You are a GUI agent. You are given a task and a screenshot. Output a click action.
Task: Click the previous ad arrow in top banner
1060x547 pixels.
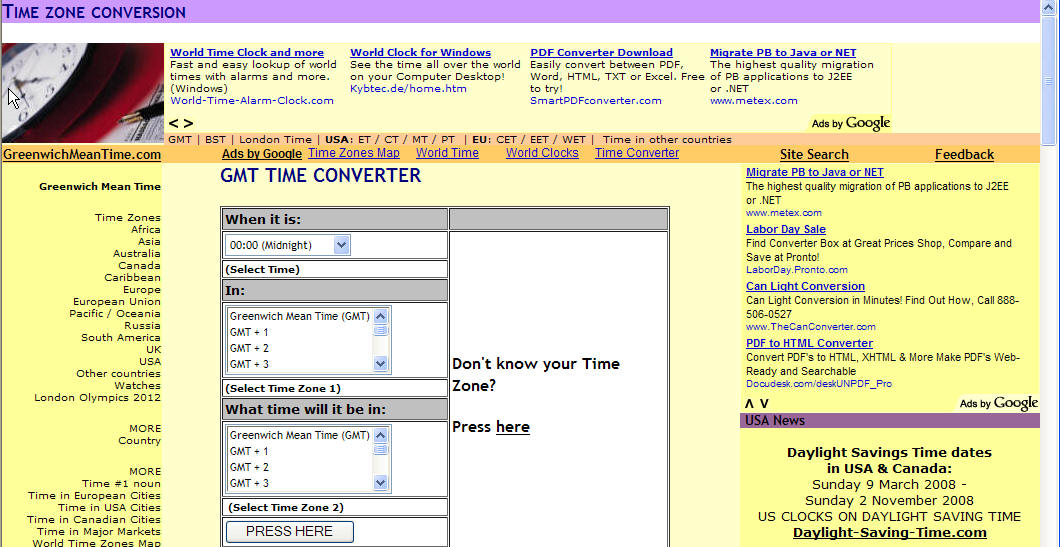click(174, 123)
